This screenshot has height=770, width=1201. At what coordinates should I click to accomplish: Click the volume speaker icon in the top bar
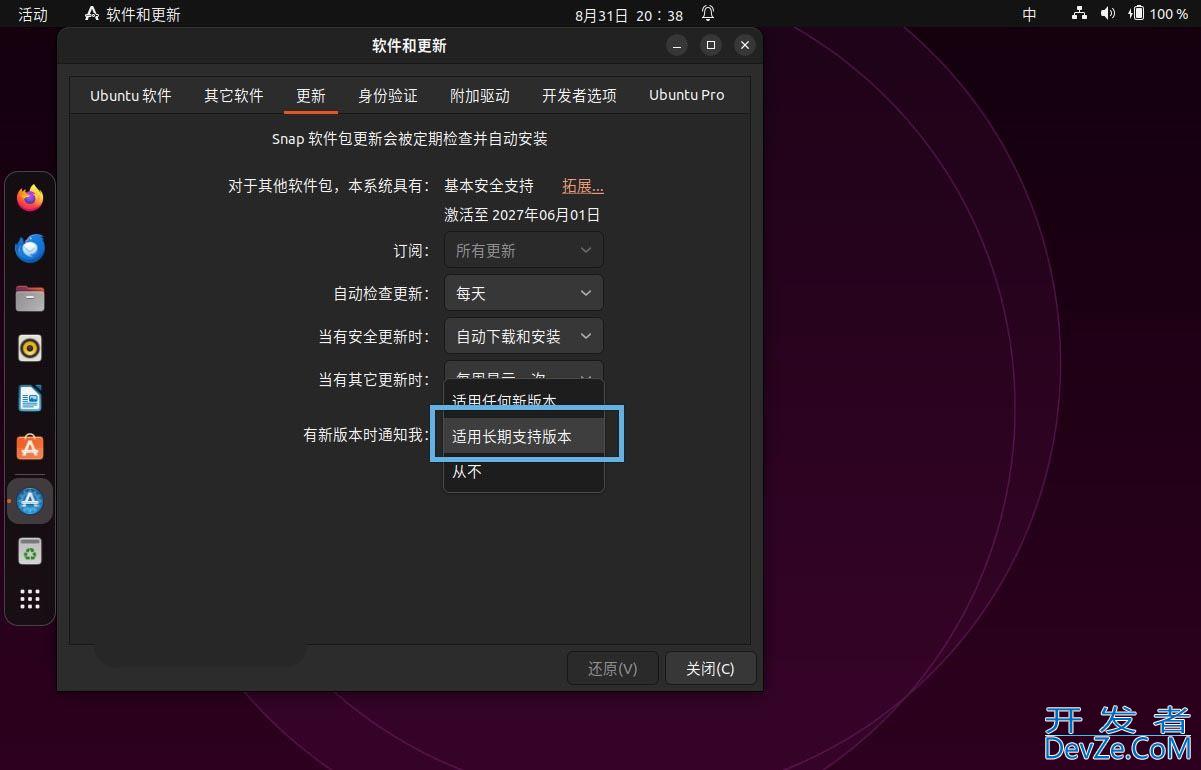click(x=1107, y=14)
